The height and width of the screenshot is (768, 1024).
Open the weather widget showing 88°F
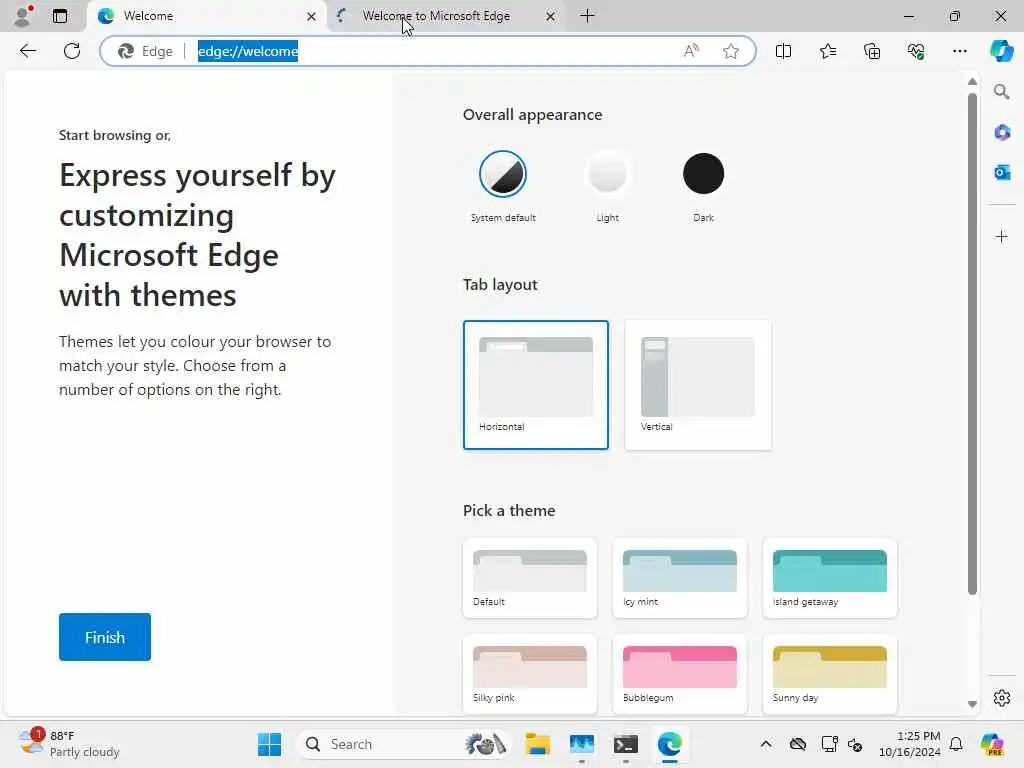point(69,744)
